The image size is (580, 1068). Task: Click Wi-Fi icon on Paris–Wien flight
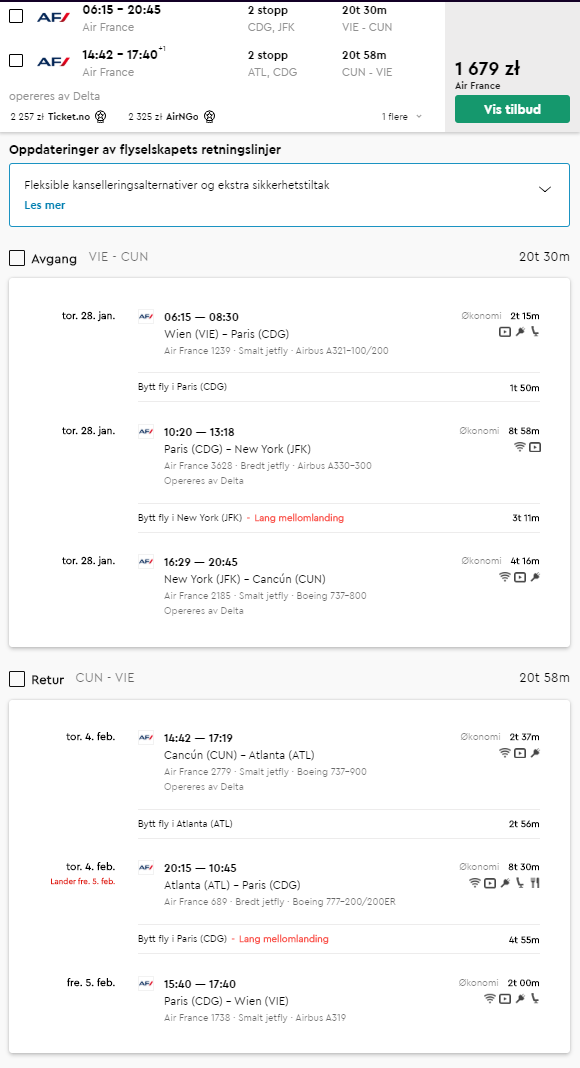[489, 999]
